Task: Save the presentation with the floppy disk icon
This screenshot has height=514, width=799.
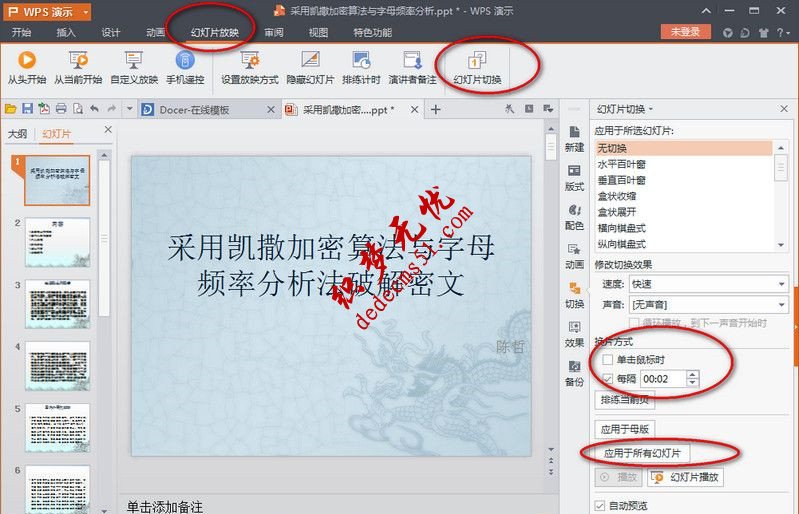Action: [x=28, y=109]
